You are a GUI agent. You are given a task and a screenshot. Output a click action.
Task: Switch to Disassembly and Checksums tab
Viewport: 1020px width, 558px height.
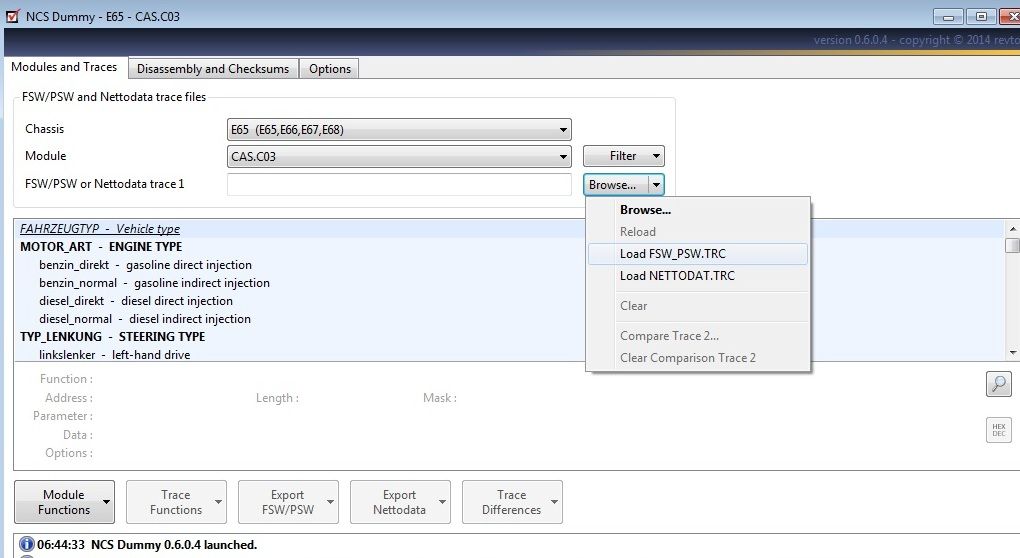(213, 68)
